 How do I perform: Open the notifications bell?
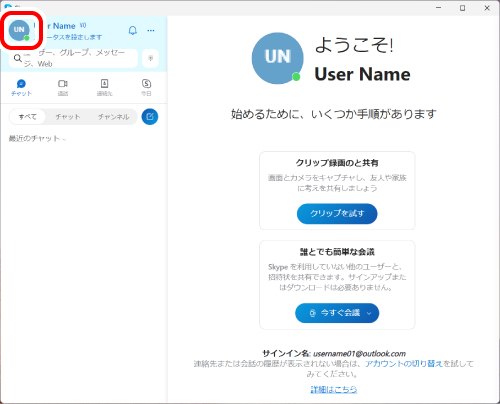coord(133,31)
